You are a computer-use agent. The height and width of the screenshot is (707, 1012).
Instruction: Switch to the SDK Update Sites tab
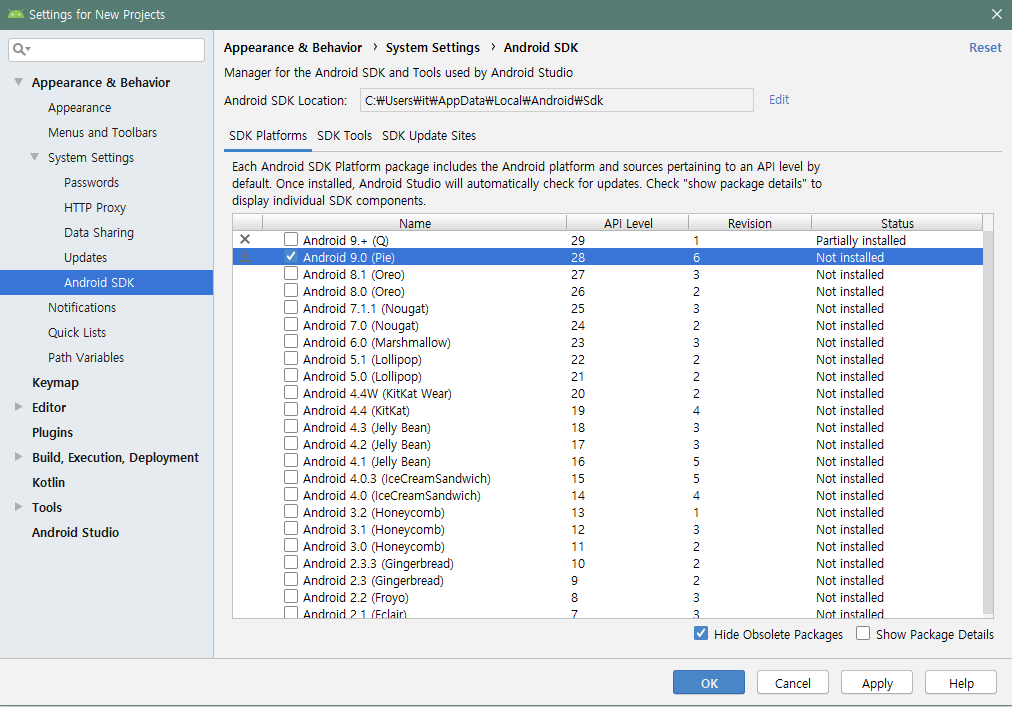tap(429, 136)
